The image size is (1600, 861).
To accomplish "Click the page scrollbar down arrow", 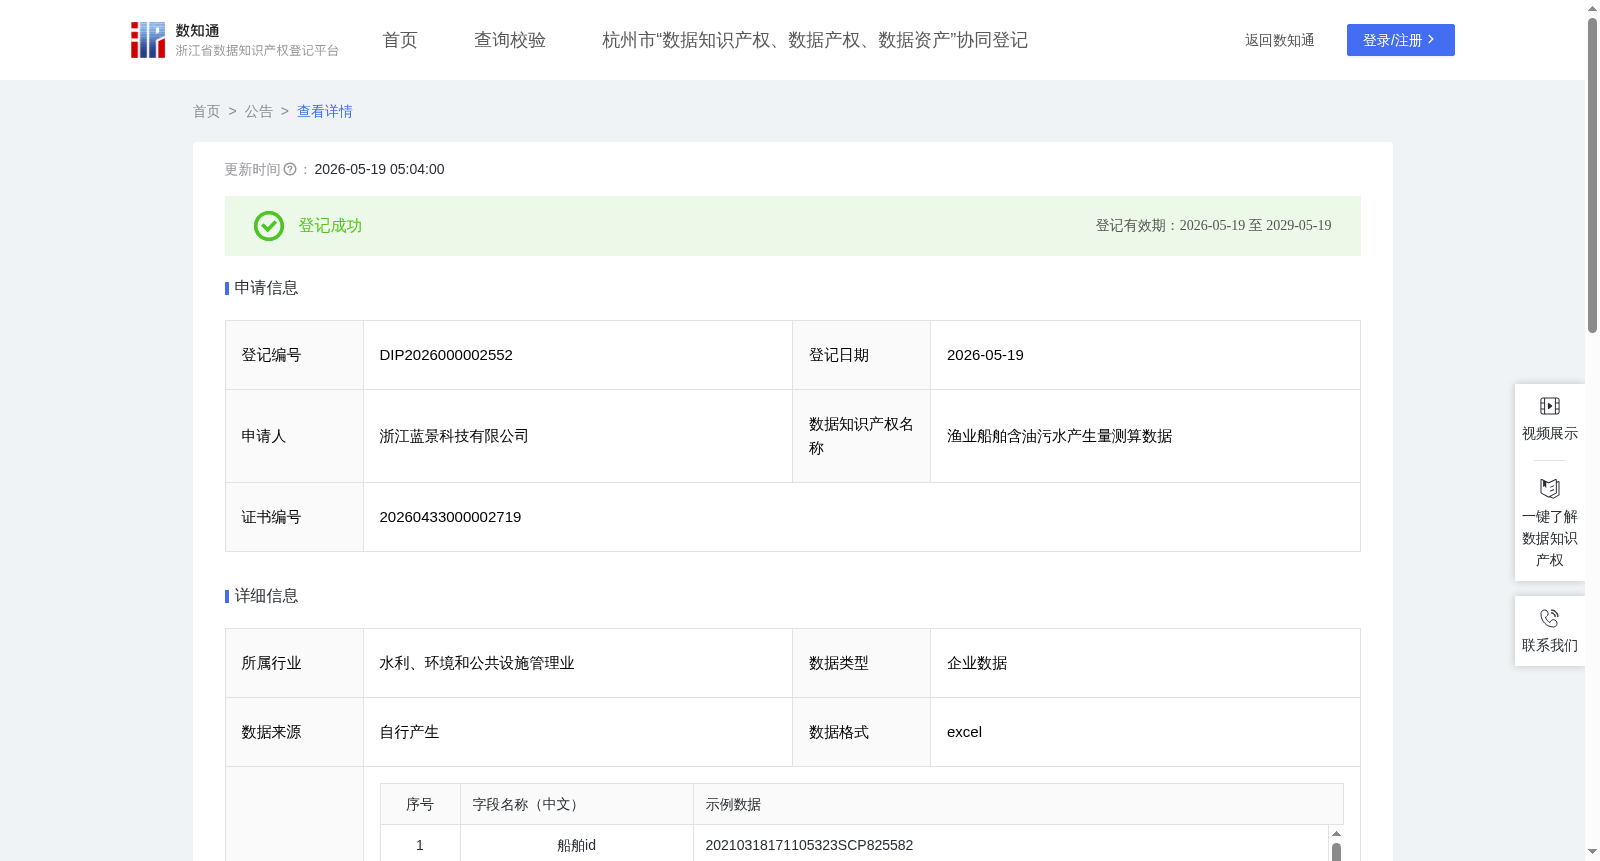I will pyautogui.click(x=1592, y=852).
